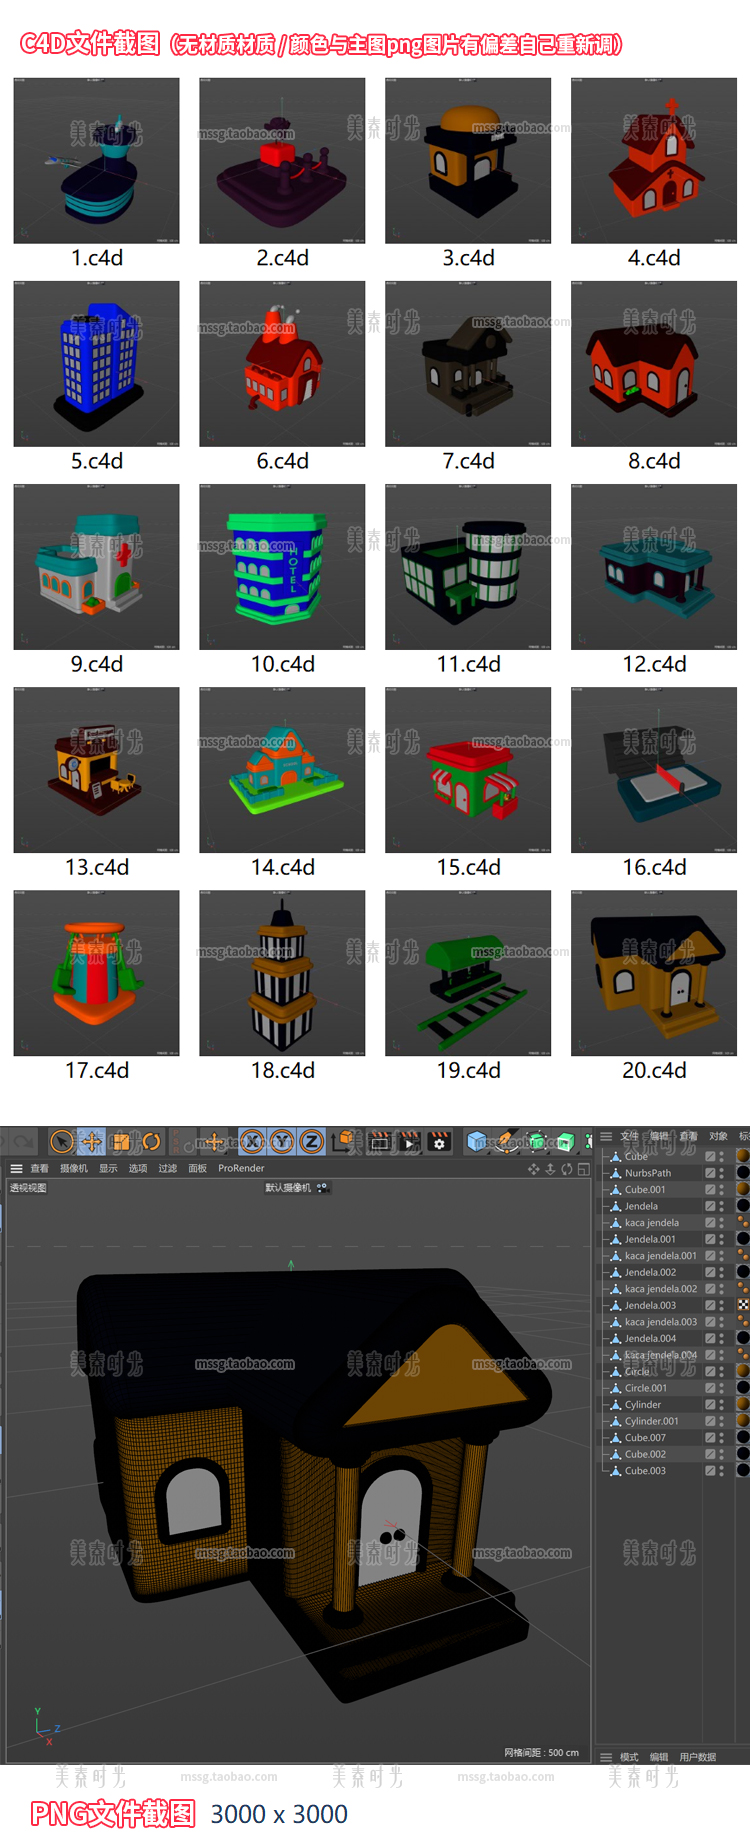This screenshot has width=750, height=1840.
Task: Click the spline pen tool icon
Action: coord(507,1141)
